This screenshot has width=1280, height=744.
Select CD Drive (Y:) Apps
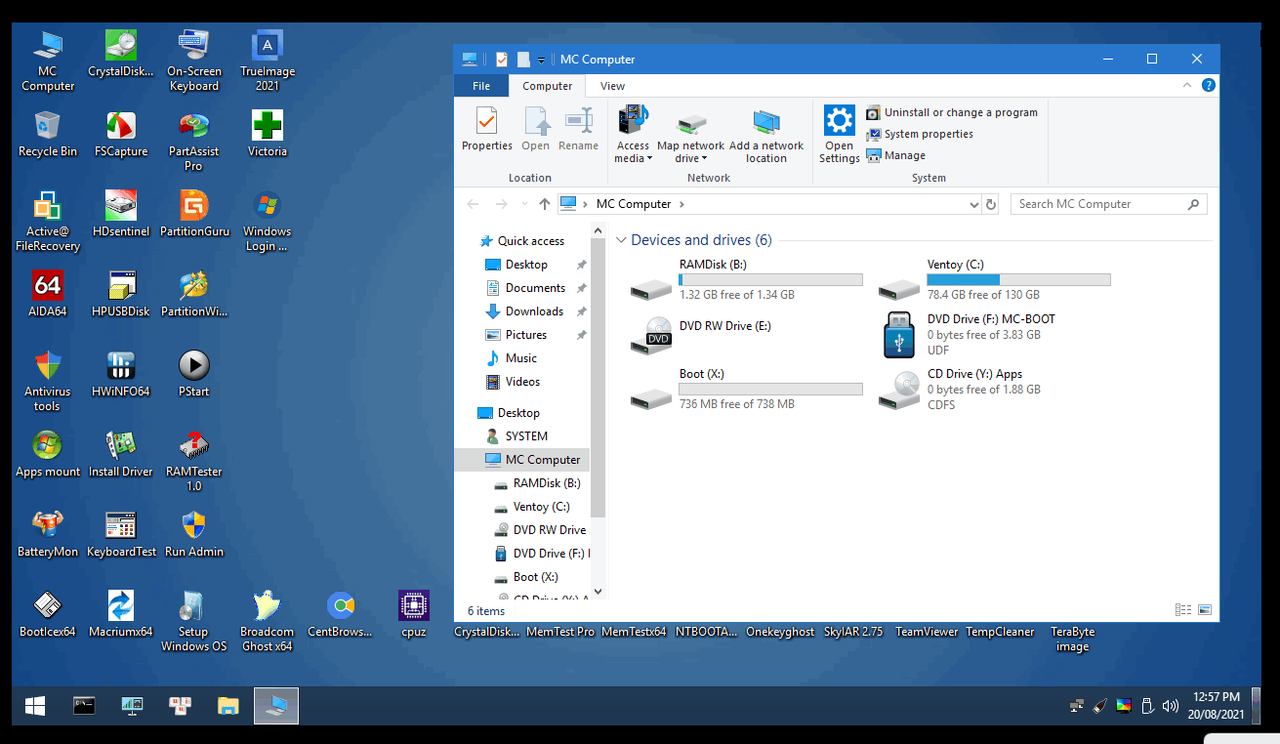click(x=994, y=389)
